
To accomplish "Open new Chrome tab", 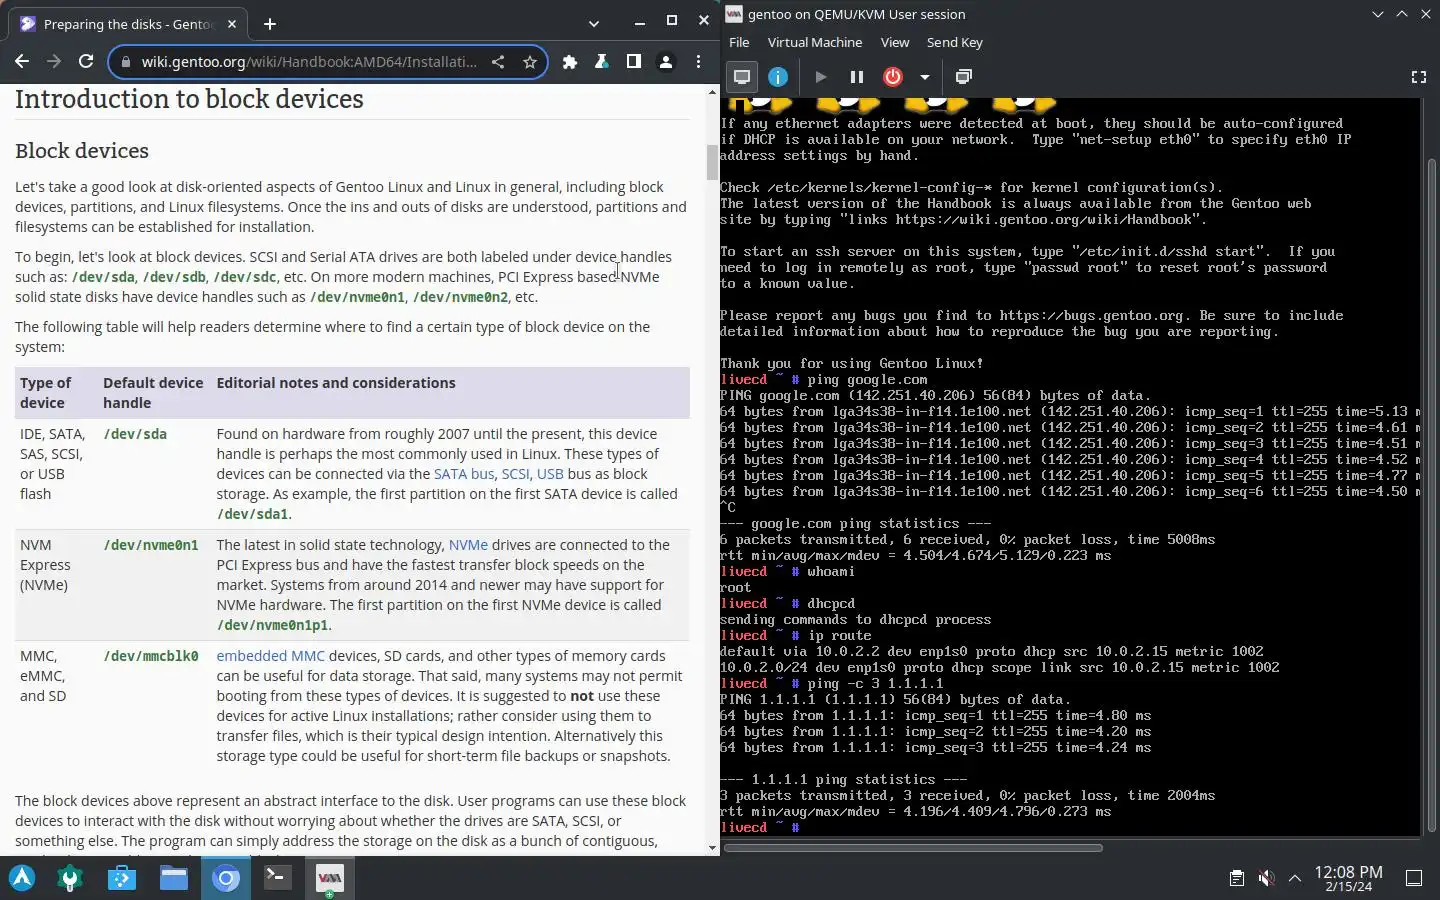I will [x=270, y=23].
